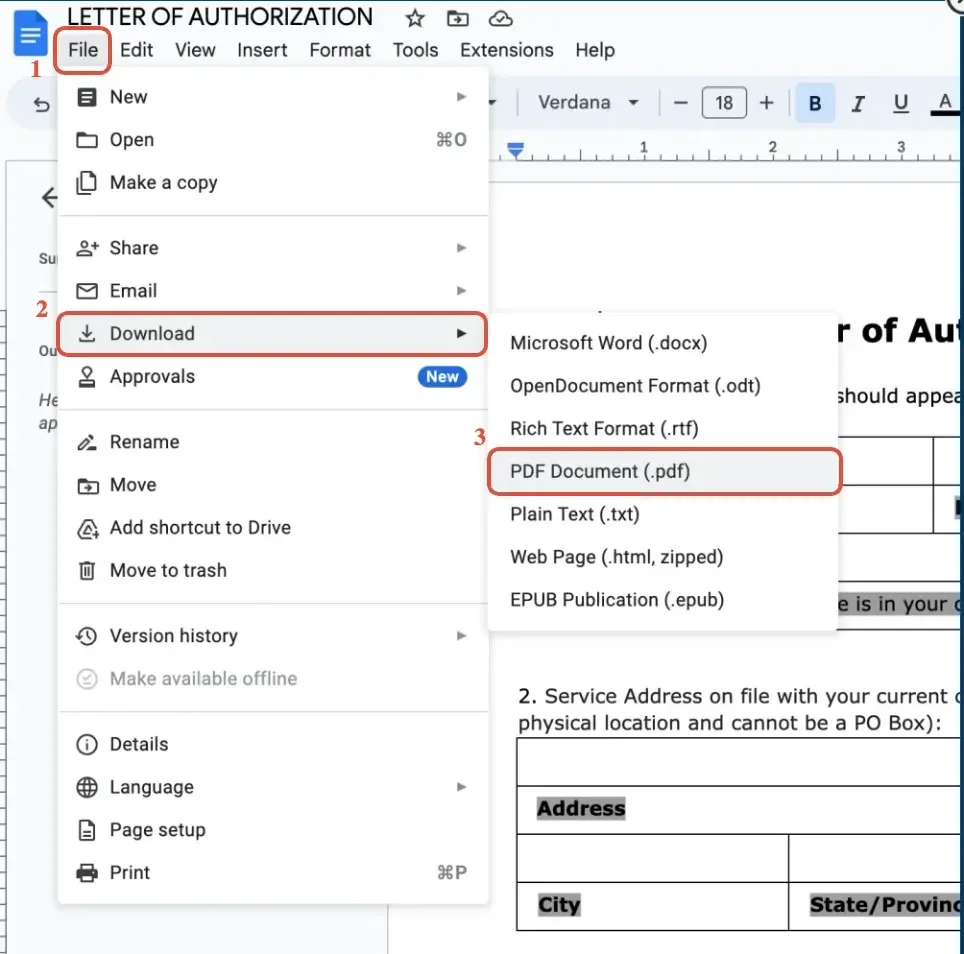The width and height of the screenshot is (964, 954).
Task: Toggle Bold formatting
Action: click(x=815, y=103)
